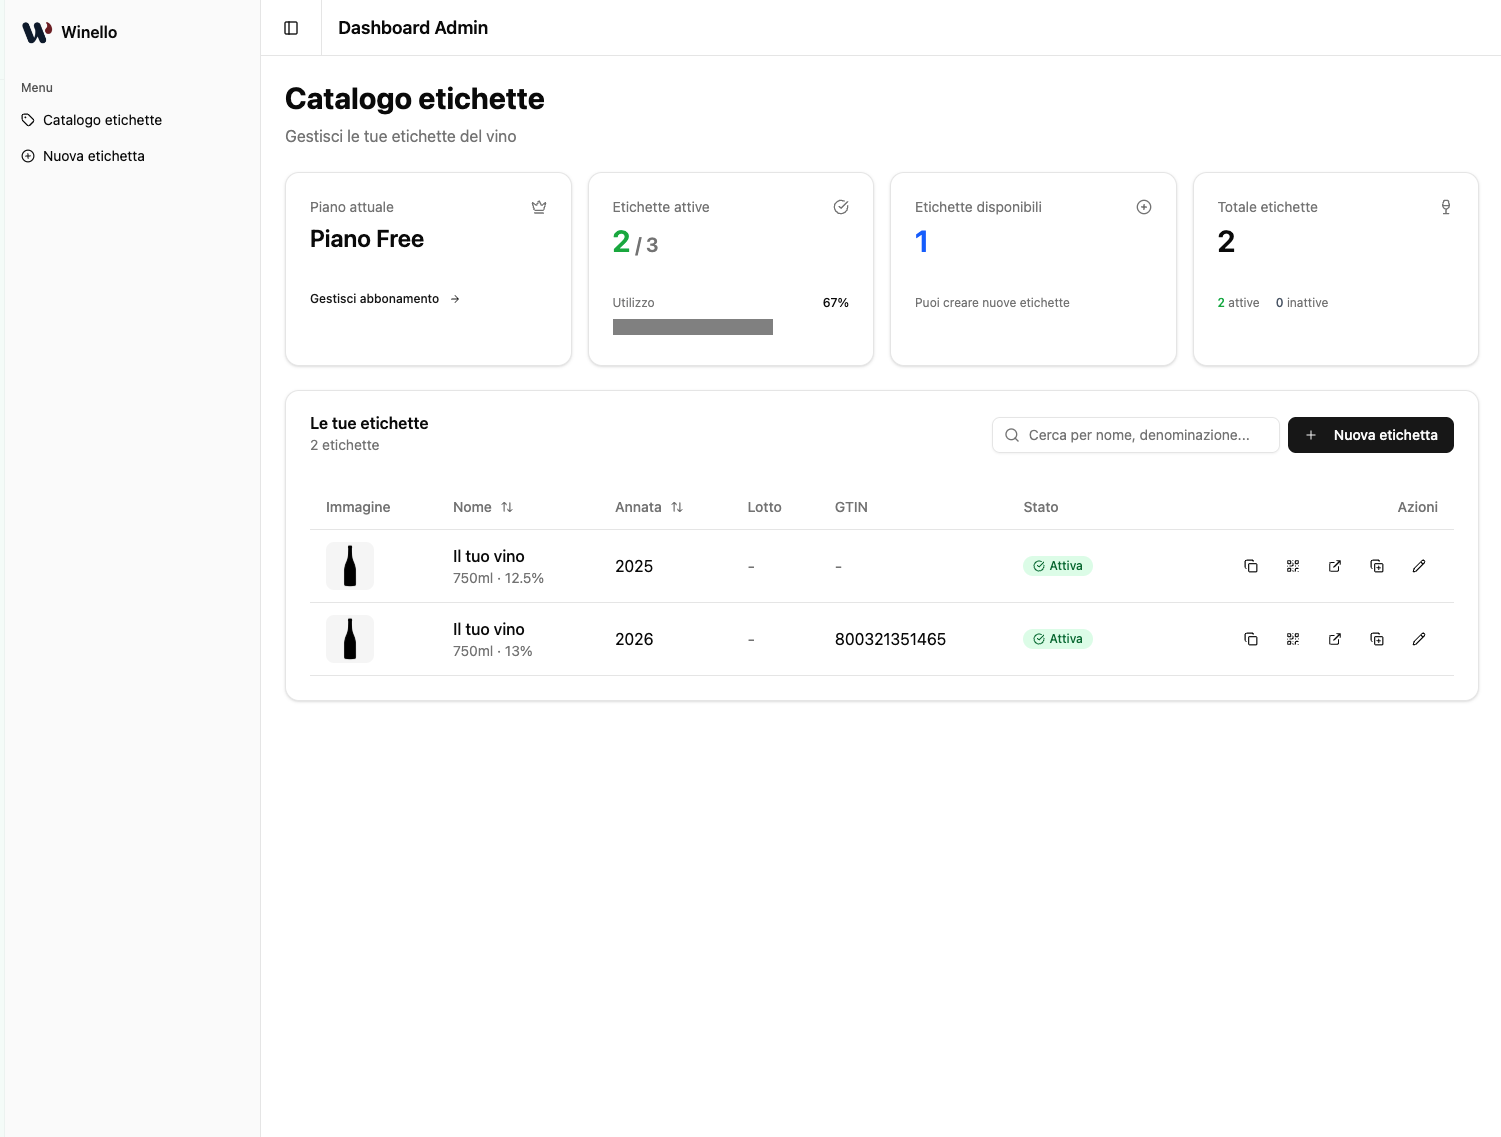Toggle sorting on the Nome column
The width and height of the screenshot is (1501, 1137).
pyautogui.click(x=507, y=507)
